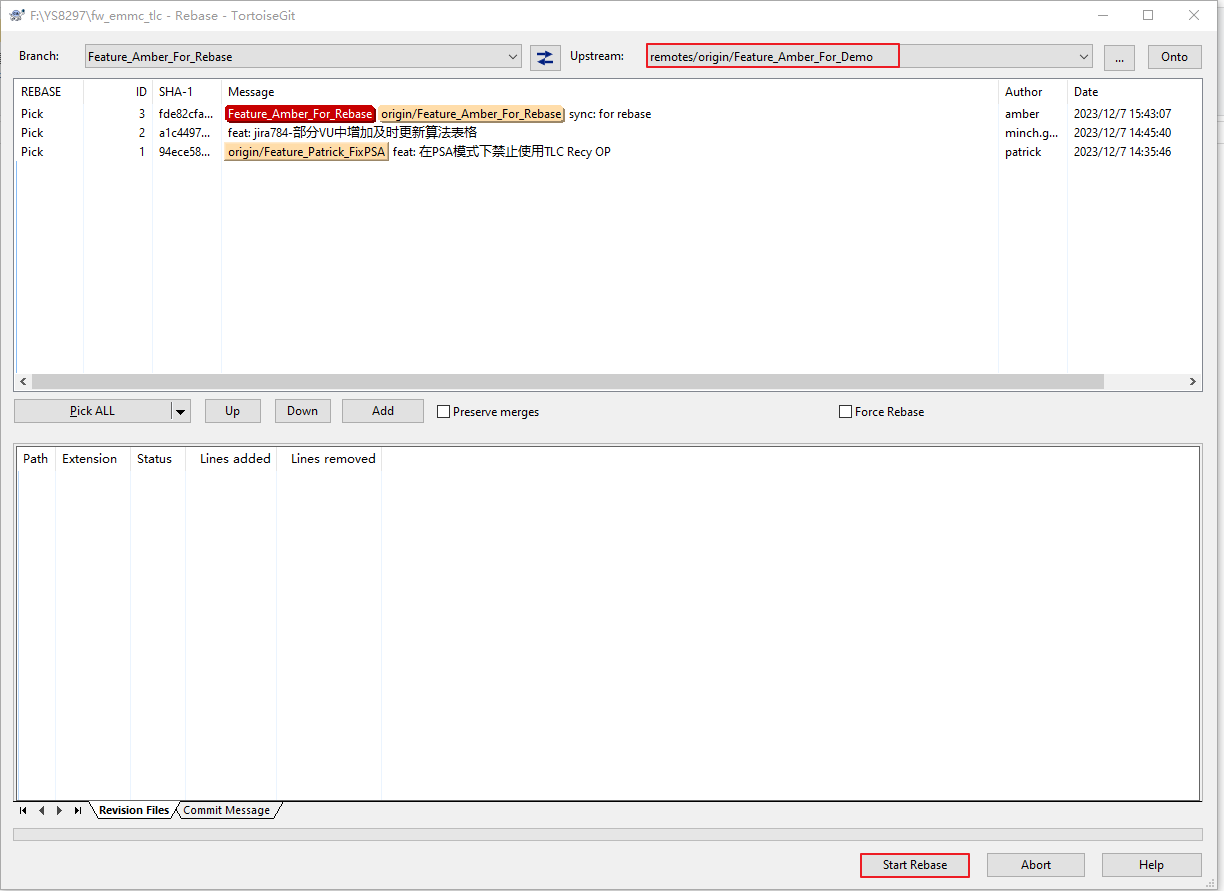Image resolution: width=1224 pixels, height=891 pixels.
Task: Sort by Date column header
Action: pos(1134,92)
